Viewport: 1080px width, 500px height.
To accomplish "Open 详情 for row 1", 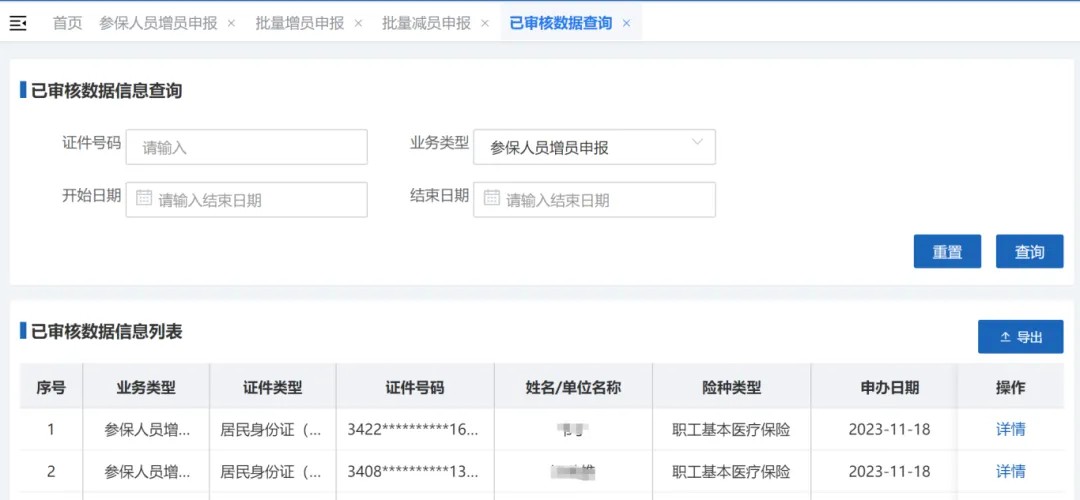I will point(1010,429).
